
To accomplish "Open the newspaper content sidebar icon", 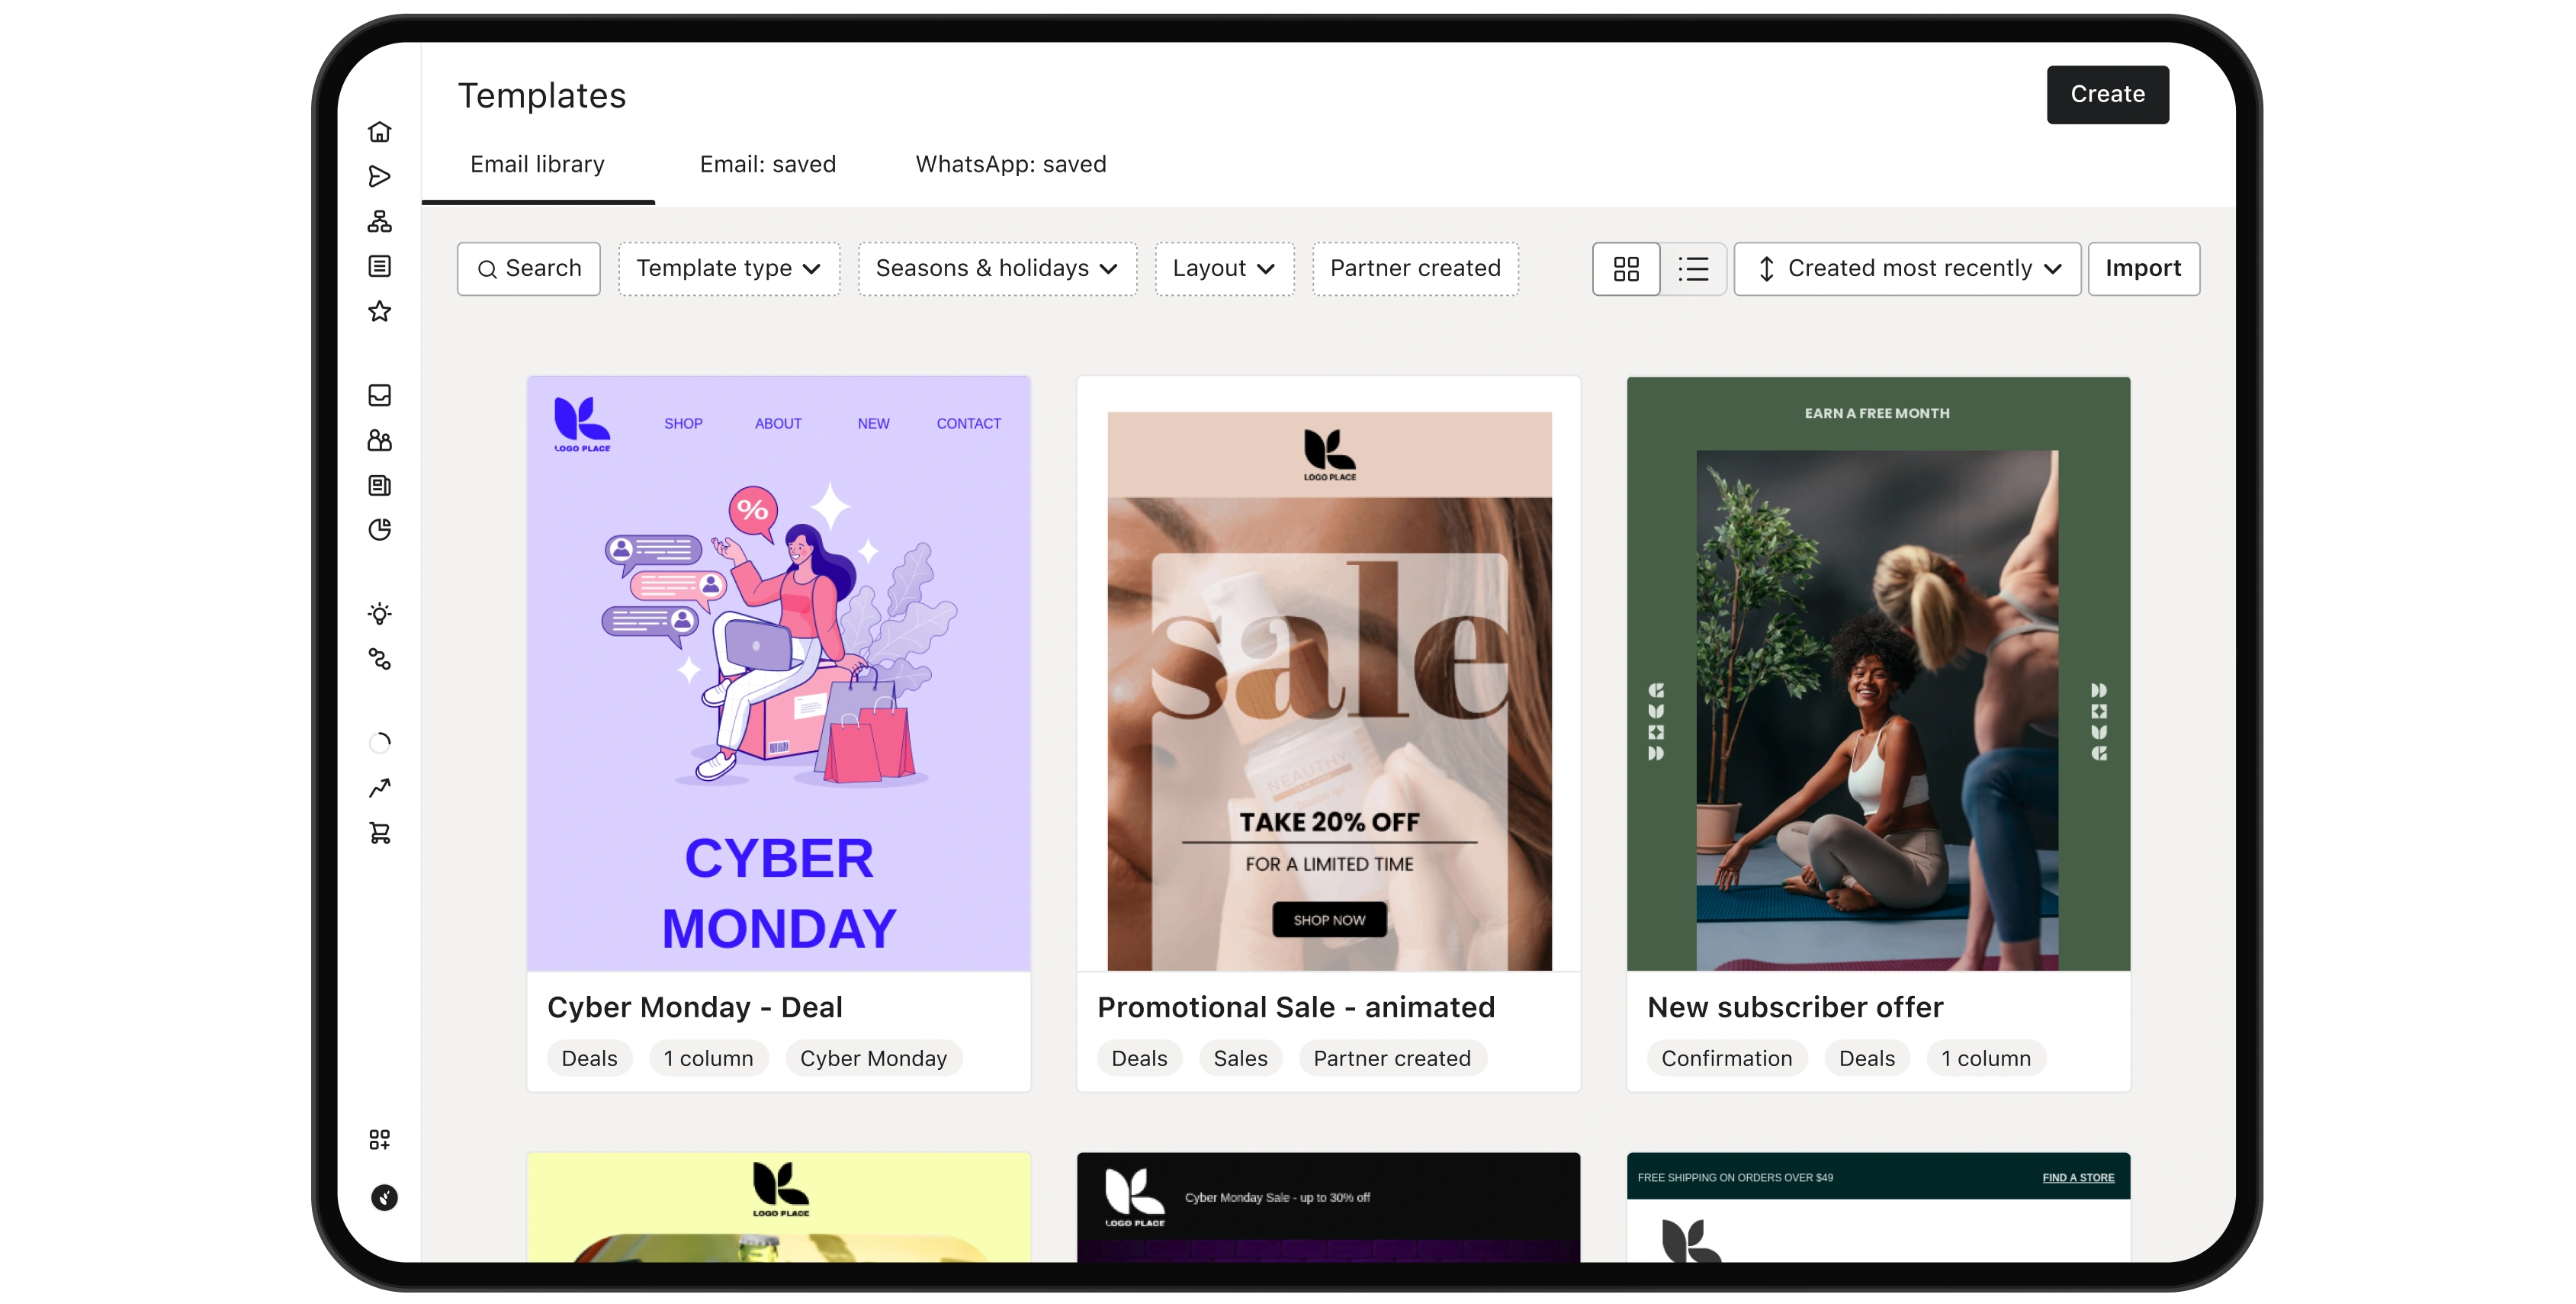I will [x=379, y=485].
